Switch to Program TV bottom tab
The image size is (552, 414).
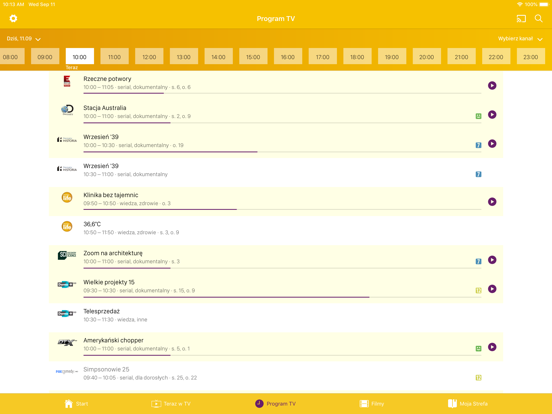coord(275,404)
